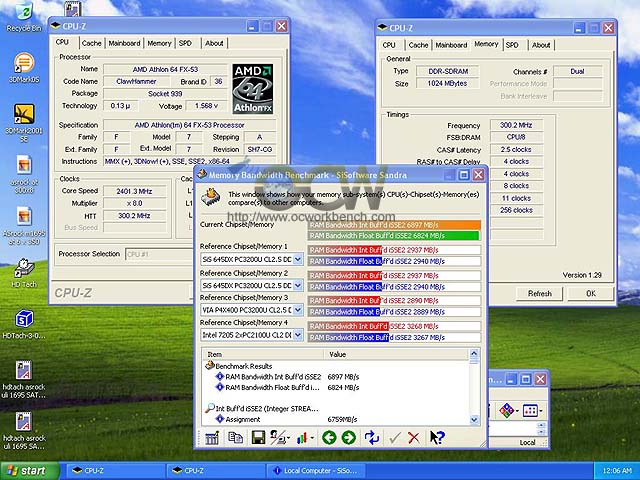Switch to Cache tab in left CPU-Z window
The width and height of the screenshot is (640, 480).
(91, 43)
